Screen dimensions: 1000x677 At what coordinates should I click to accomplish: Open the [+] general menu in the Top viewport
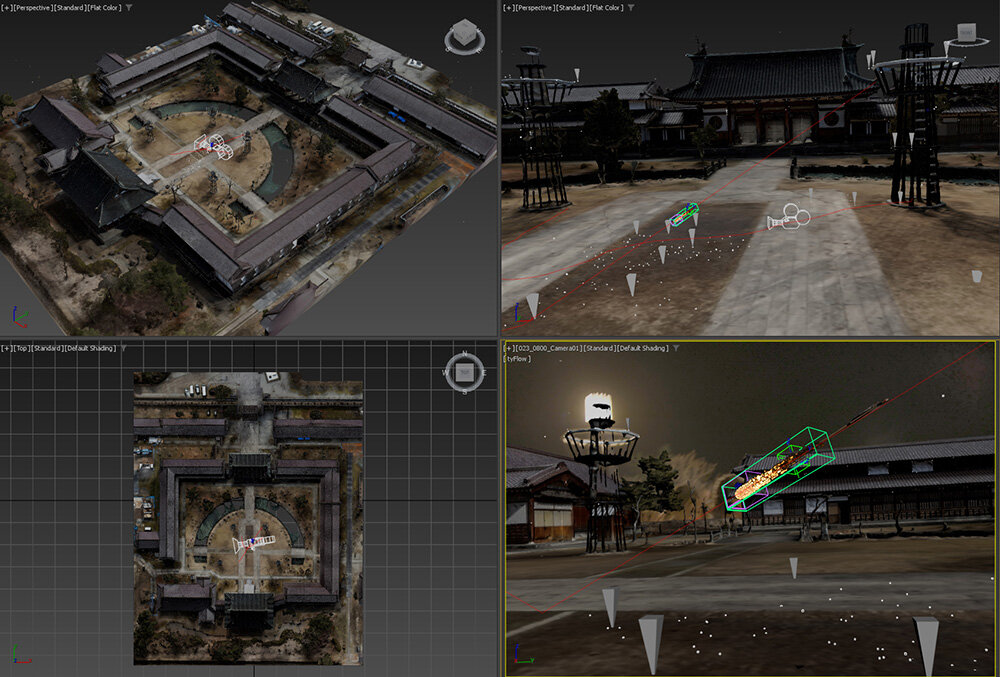[x=8, y=348]
